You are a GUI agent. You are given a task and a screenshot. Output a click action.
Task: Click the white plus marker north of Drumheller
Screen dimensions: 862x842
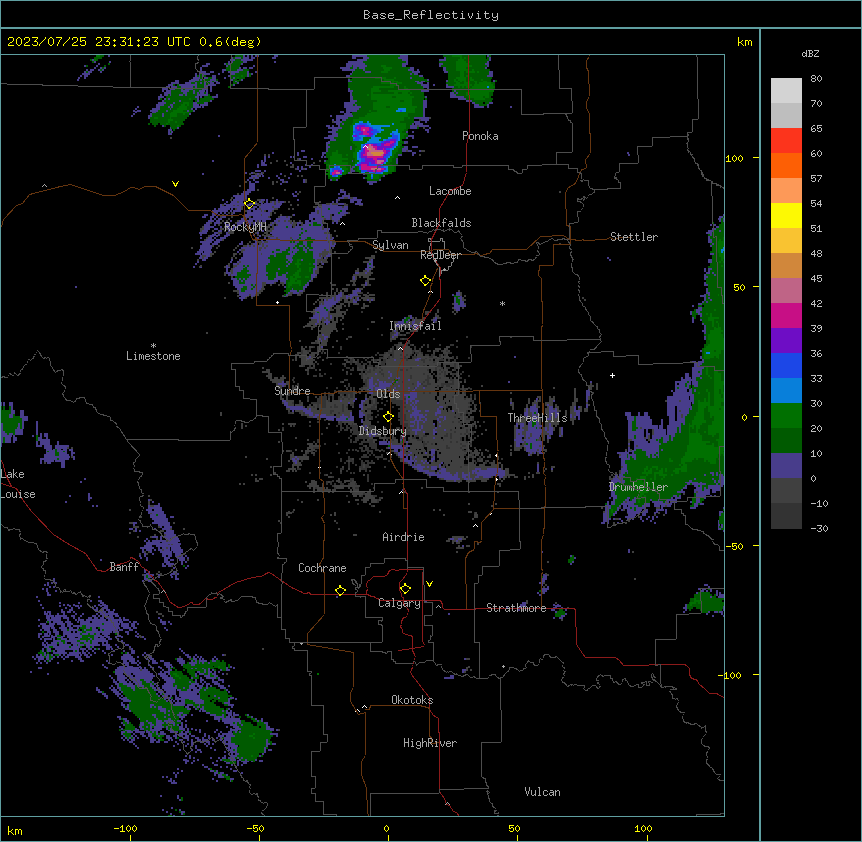pyautogui.click(x=612, y=375)
